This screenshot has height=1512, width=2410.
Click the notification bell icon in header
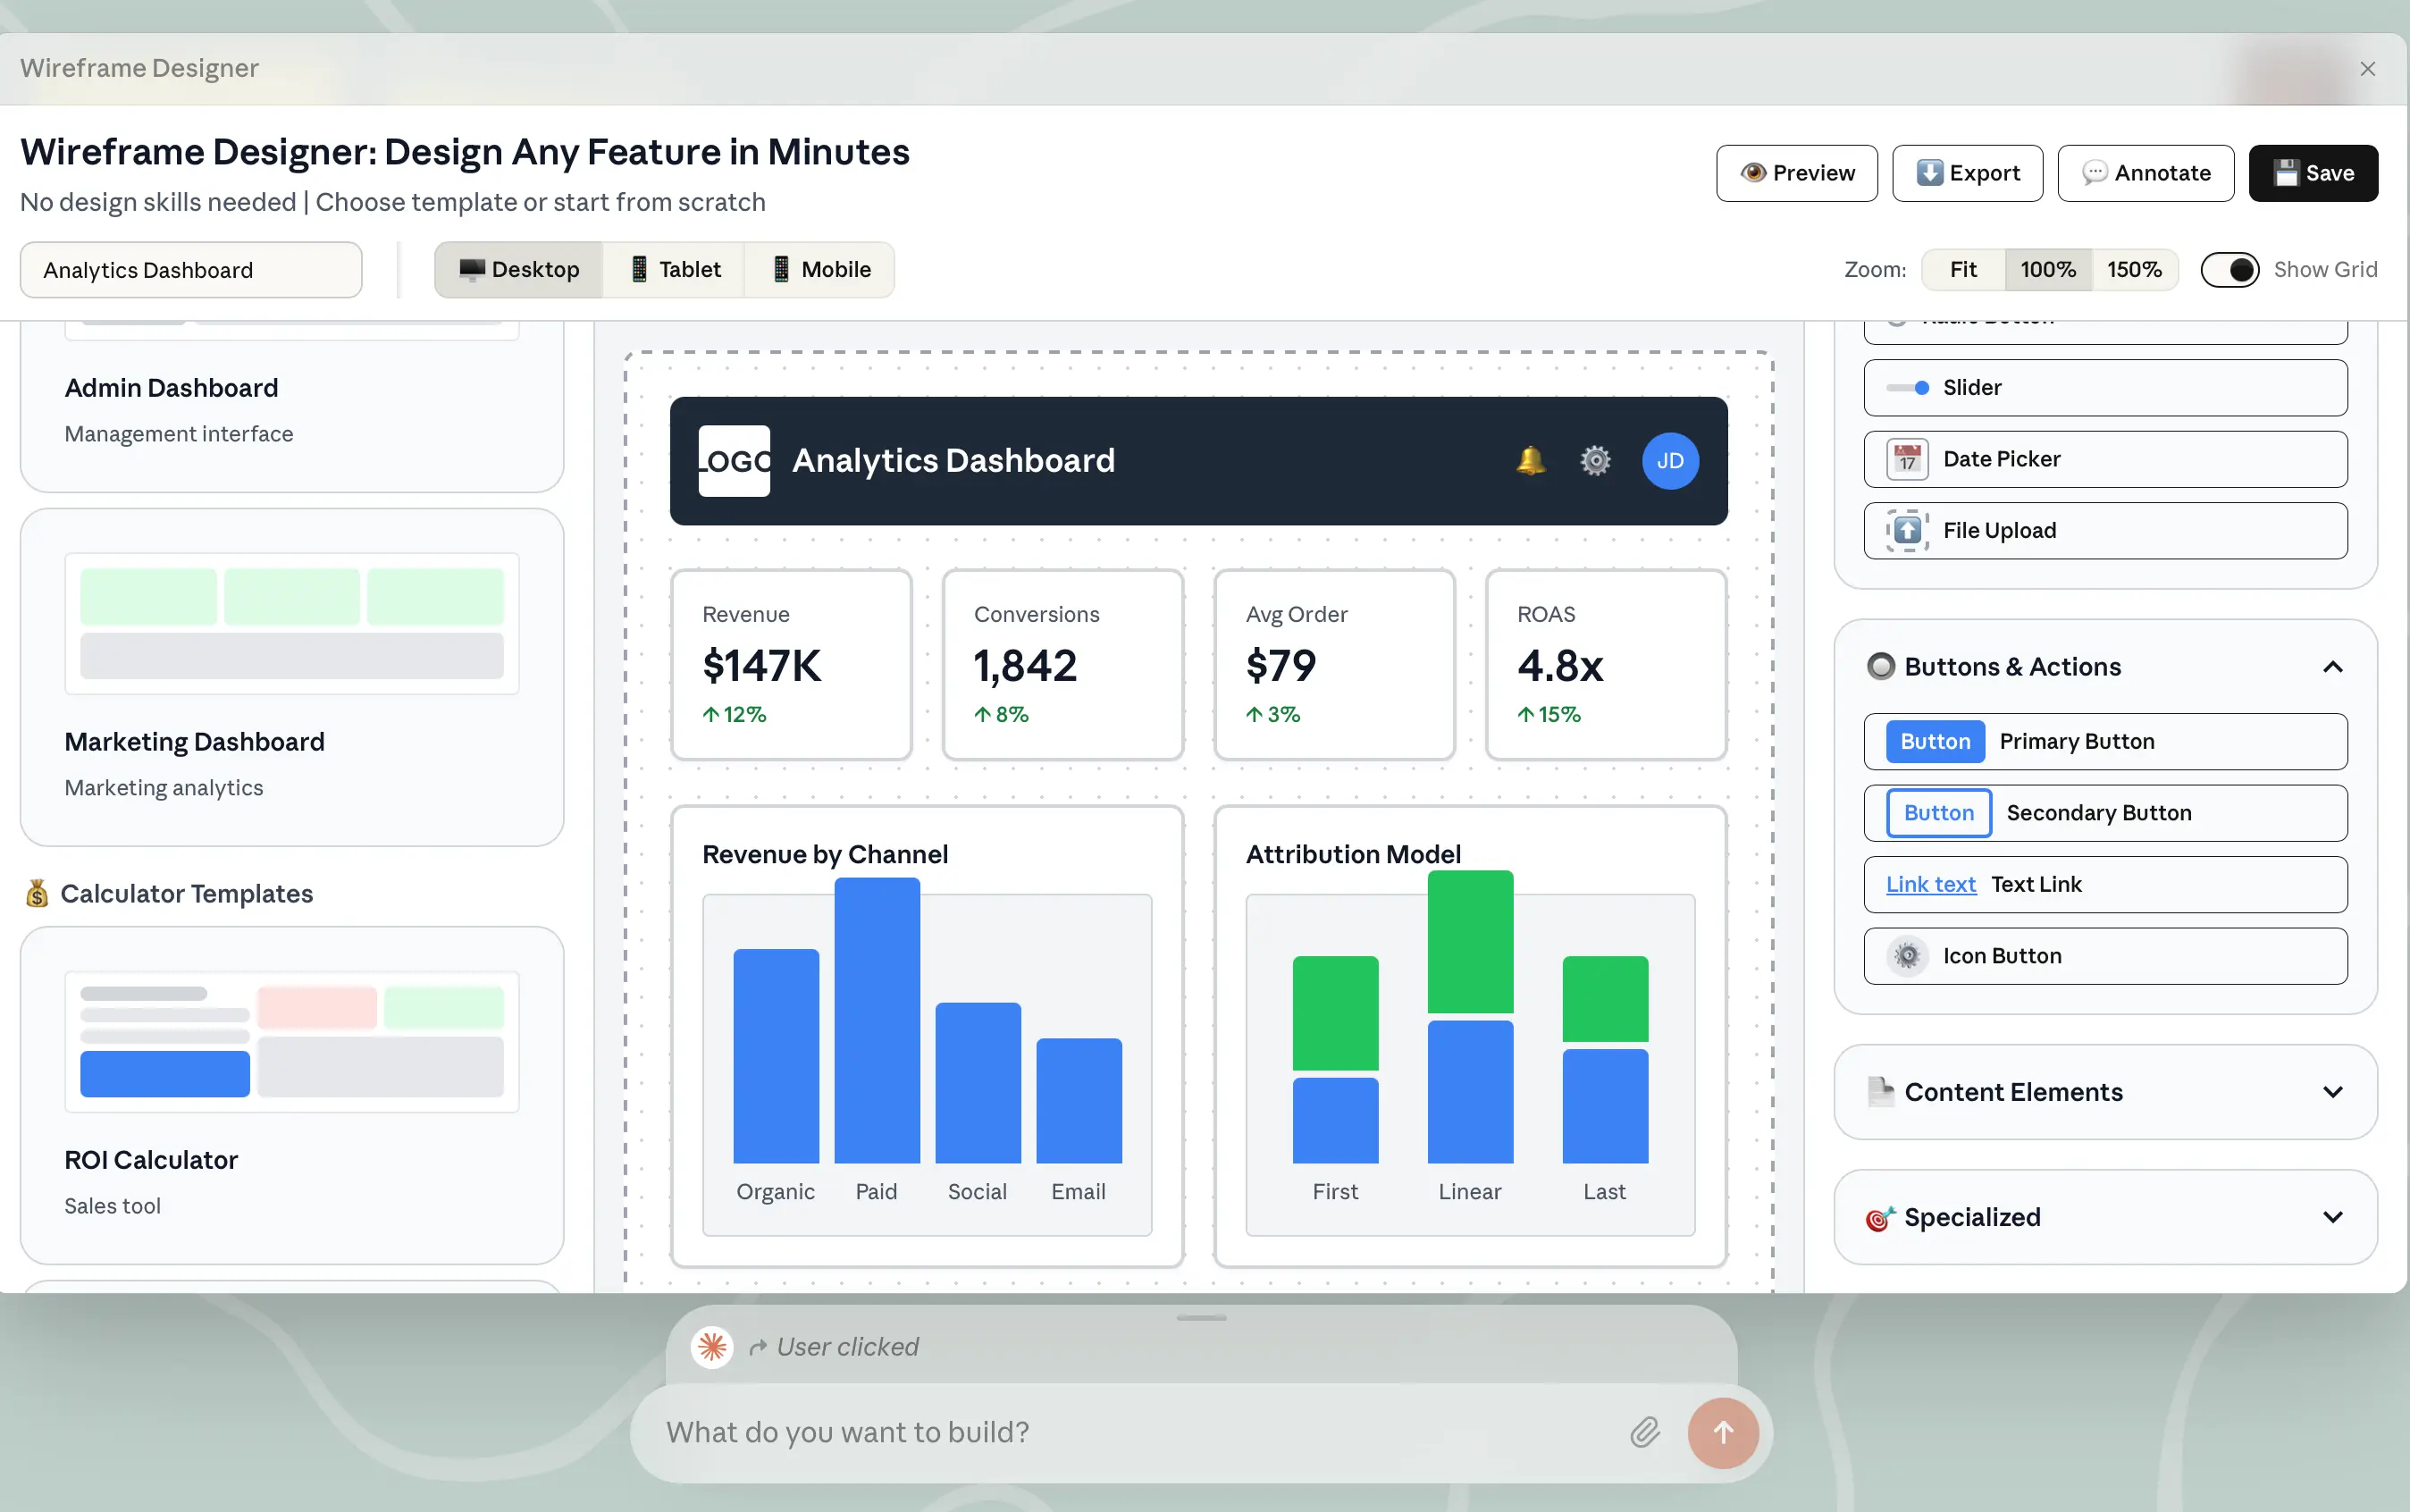coord(1530,461)
